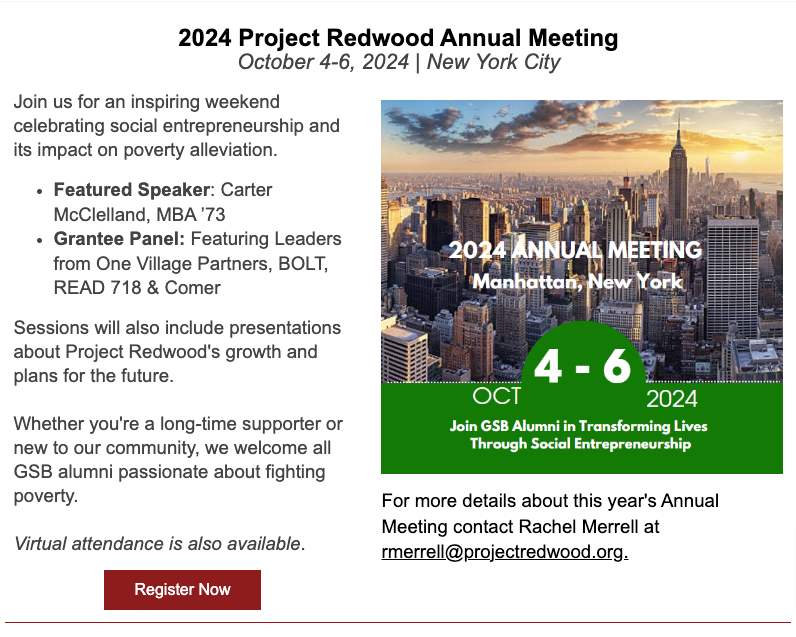Click the Virtual attendance is also available note
Screen dimensions: 796x637
[x=160, y=544]
